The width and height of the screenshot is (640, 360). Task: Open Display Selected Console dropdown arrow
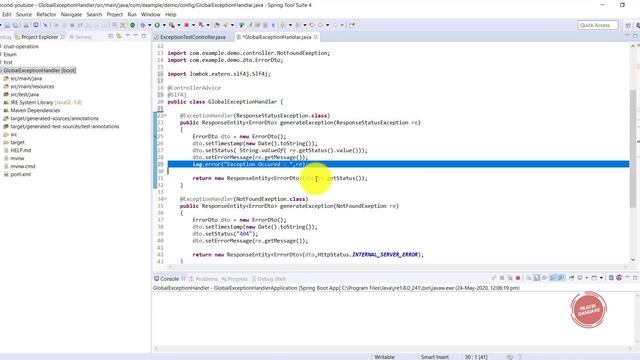(587, 278)
